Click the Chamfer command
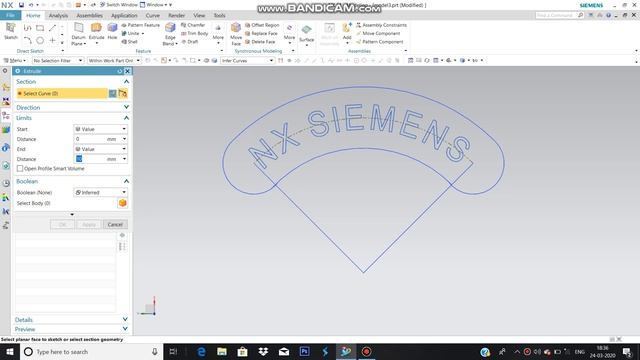 tap(193, 25)
